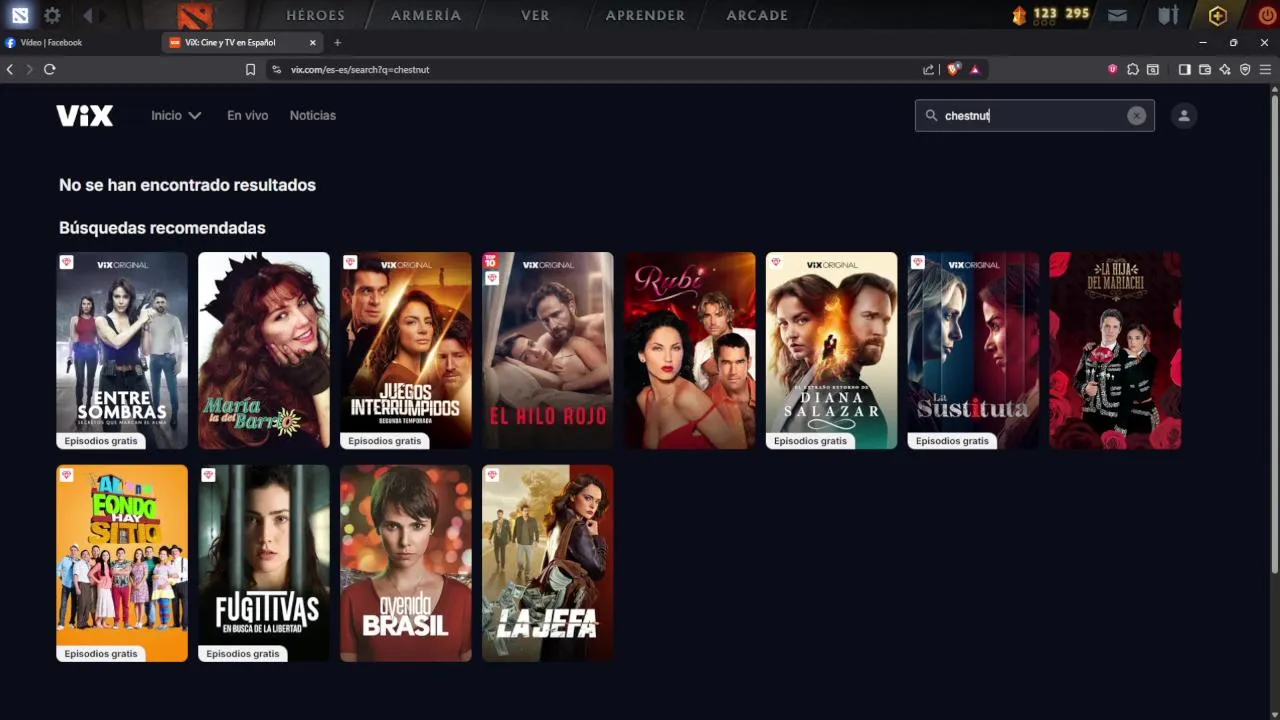Open the Leo AI sparkle icon
The width and height of the screenshot is (1280, 720).
tap(1225, 69)
